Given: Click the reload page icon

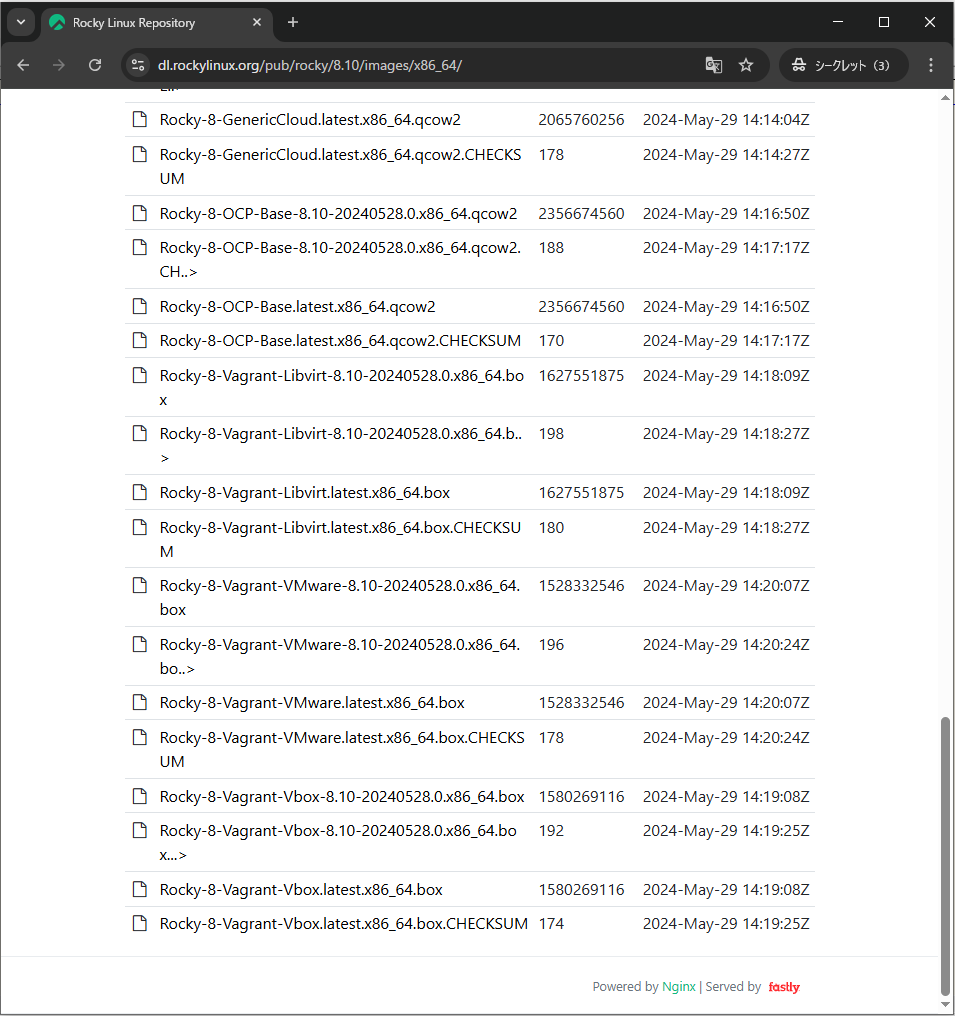Looking at the screenshot, I should pos(95,64).
